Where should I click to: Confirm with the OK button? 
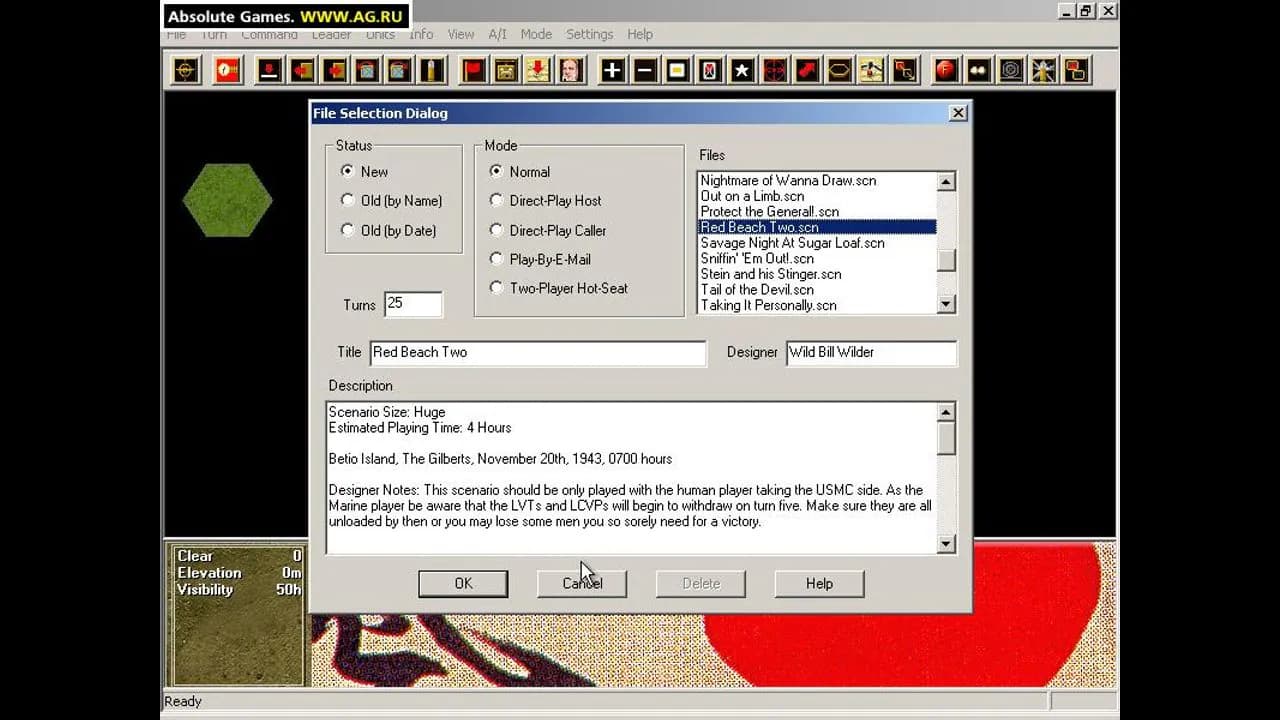[463, 584]
